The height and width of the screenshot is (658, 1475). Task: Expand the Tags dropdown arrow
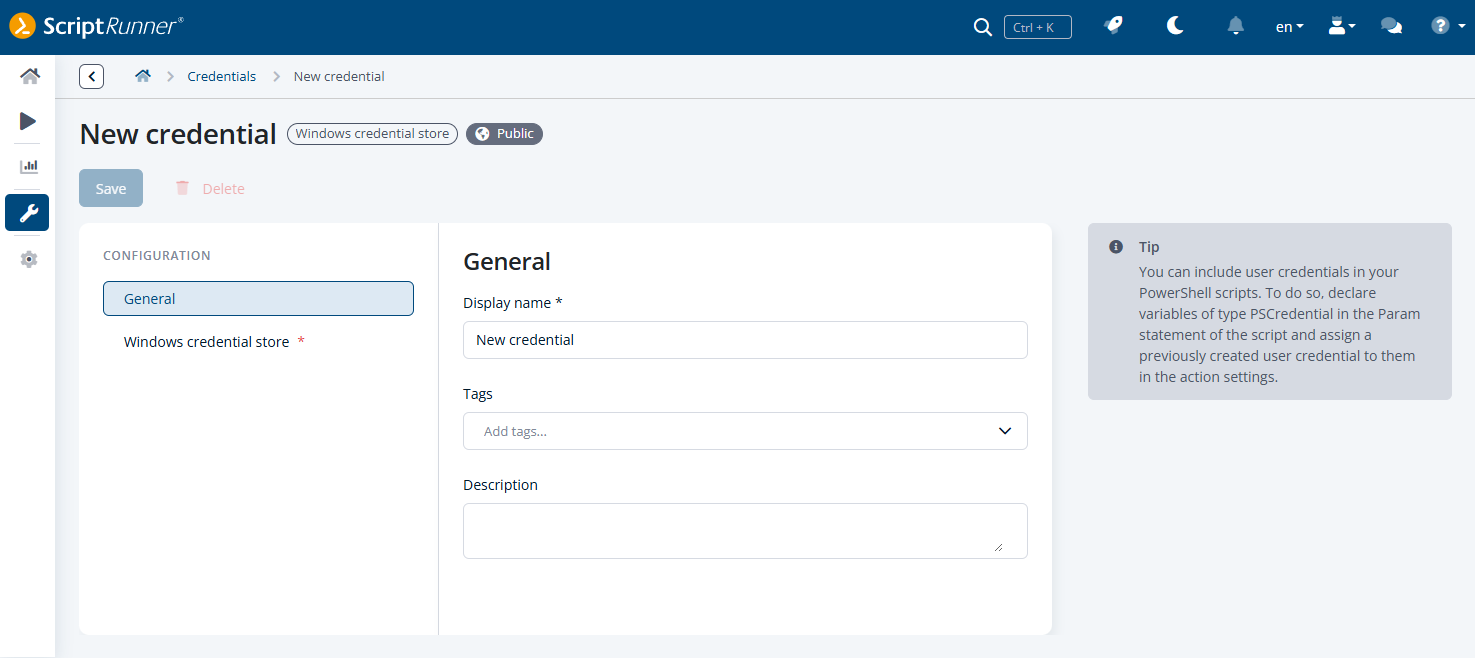click(1005, 431)
